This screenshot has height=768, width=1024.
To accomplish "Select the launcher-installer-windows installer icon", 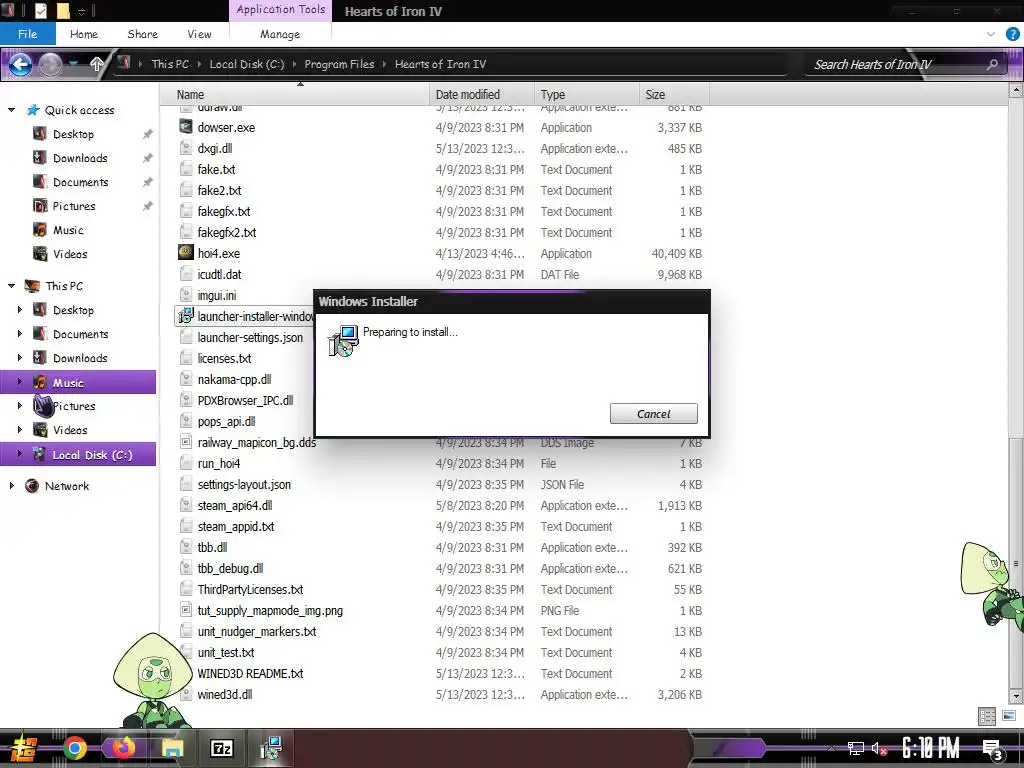I will pos(186,316).
